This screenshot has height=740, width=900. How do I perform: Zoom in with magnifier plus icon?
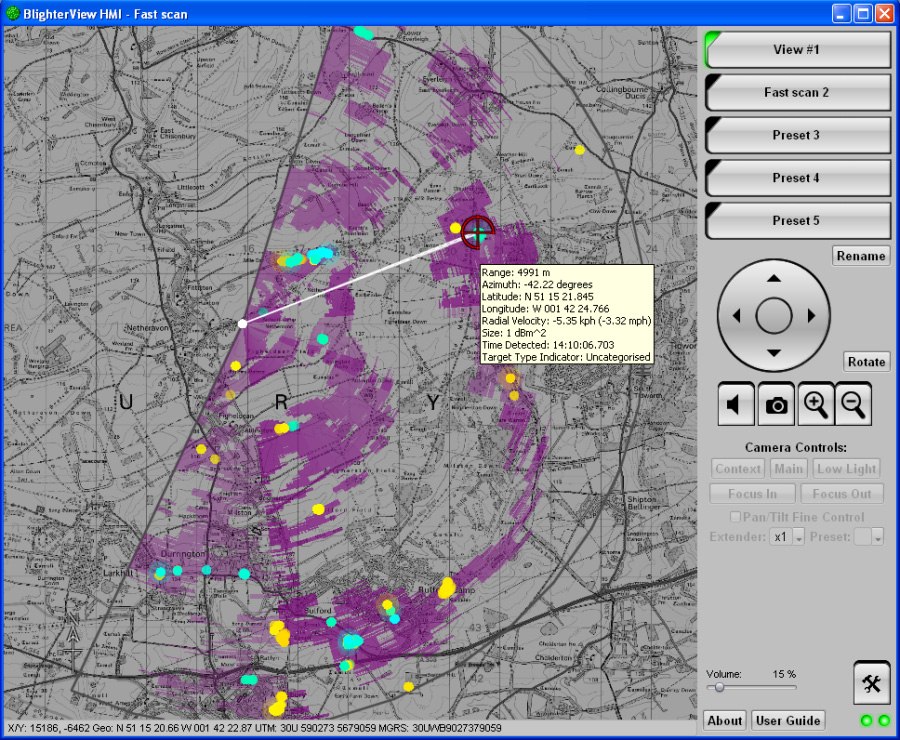[x=816, y=405]
